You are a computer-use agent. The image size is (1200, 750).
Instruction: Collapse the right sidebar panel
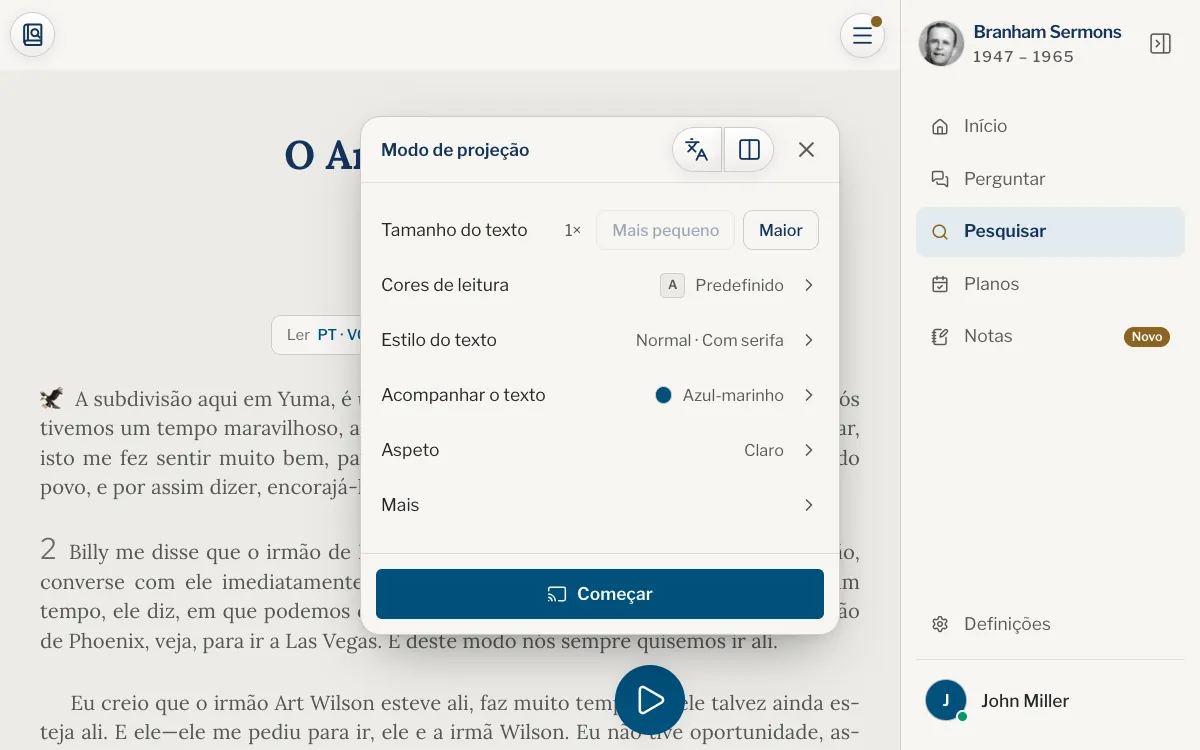pos(1160,44)
